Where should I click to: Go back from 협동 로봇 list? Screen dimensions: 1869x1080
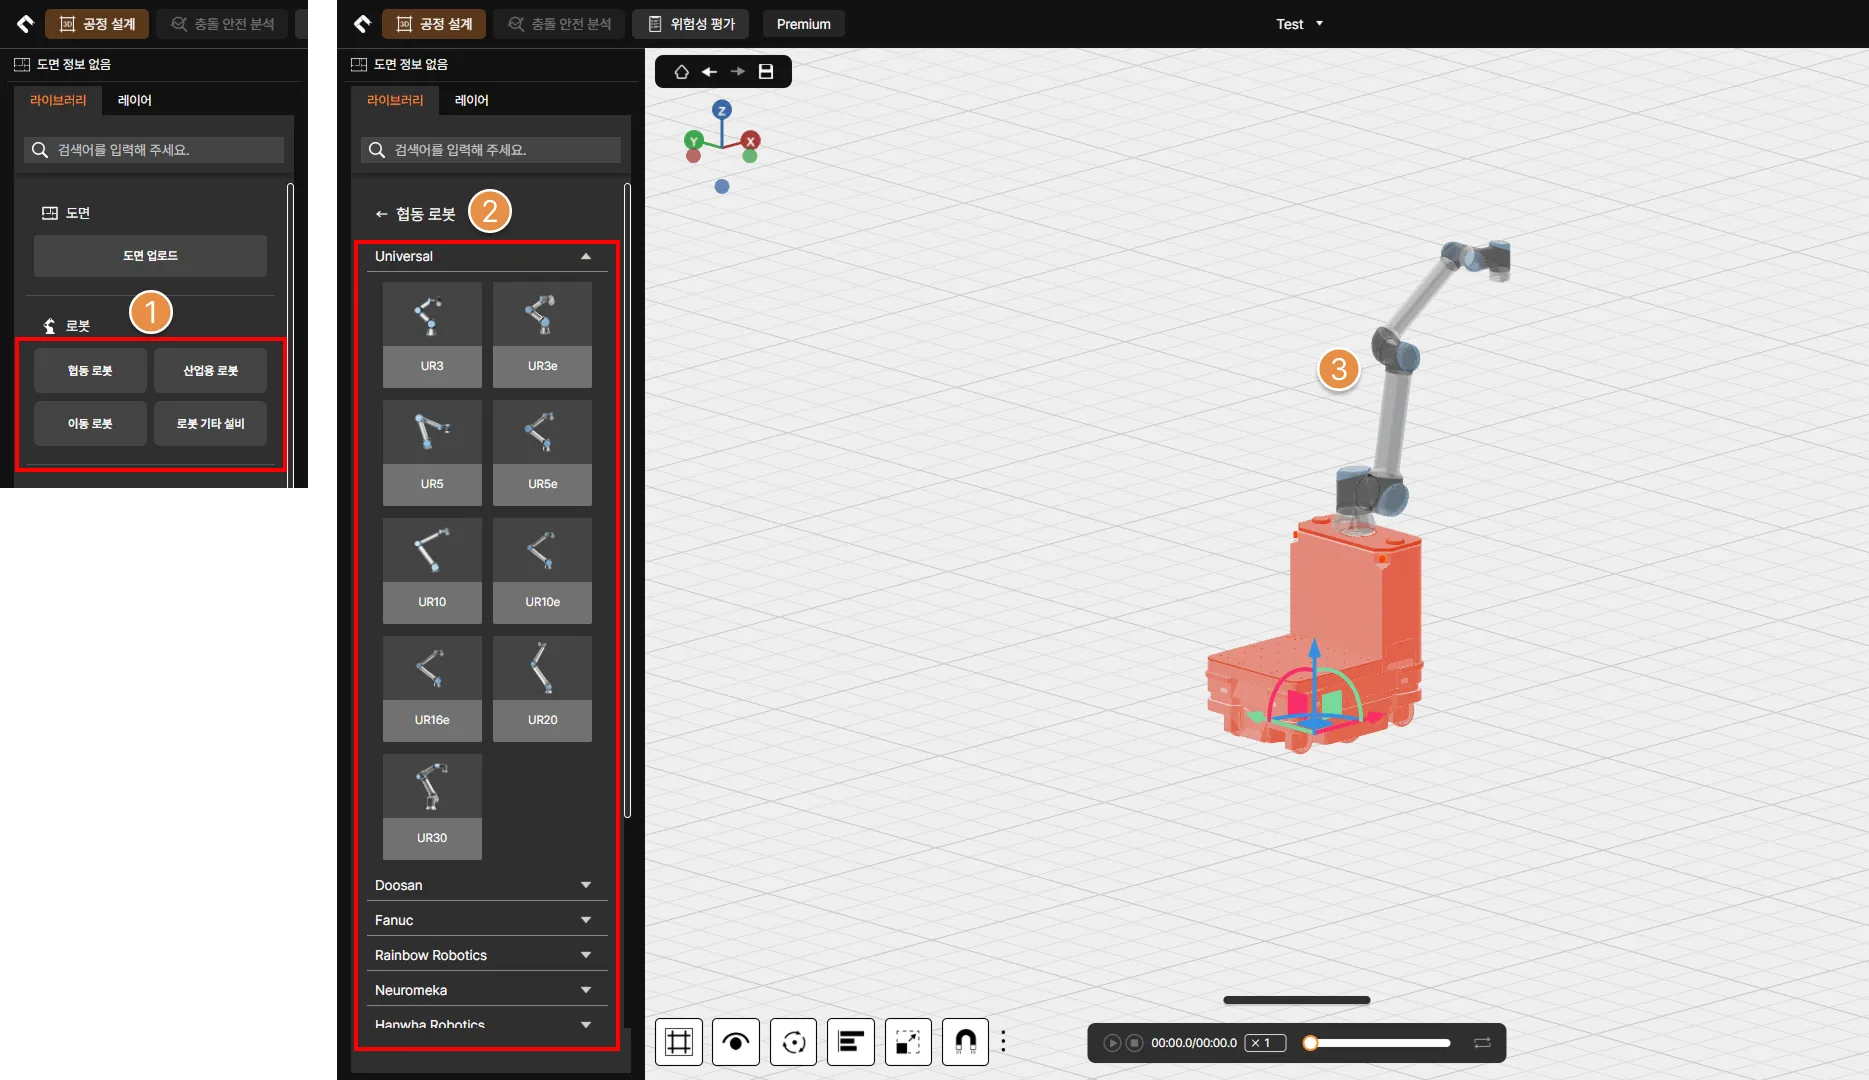381,214
